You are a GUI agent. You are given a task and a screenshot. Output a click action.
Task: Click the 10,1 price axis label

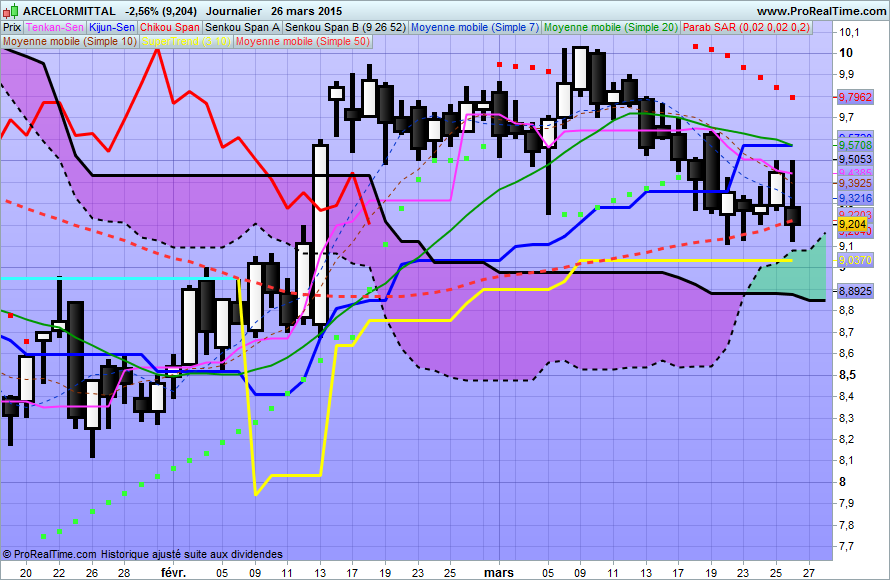coord(848,32)
